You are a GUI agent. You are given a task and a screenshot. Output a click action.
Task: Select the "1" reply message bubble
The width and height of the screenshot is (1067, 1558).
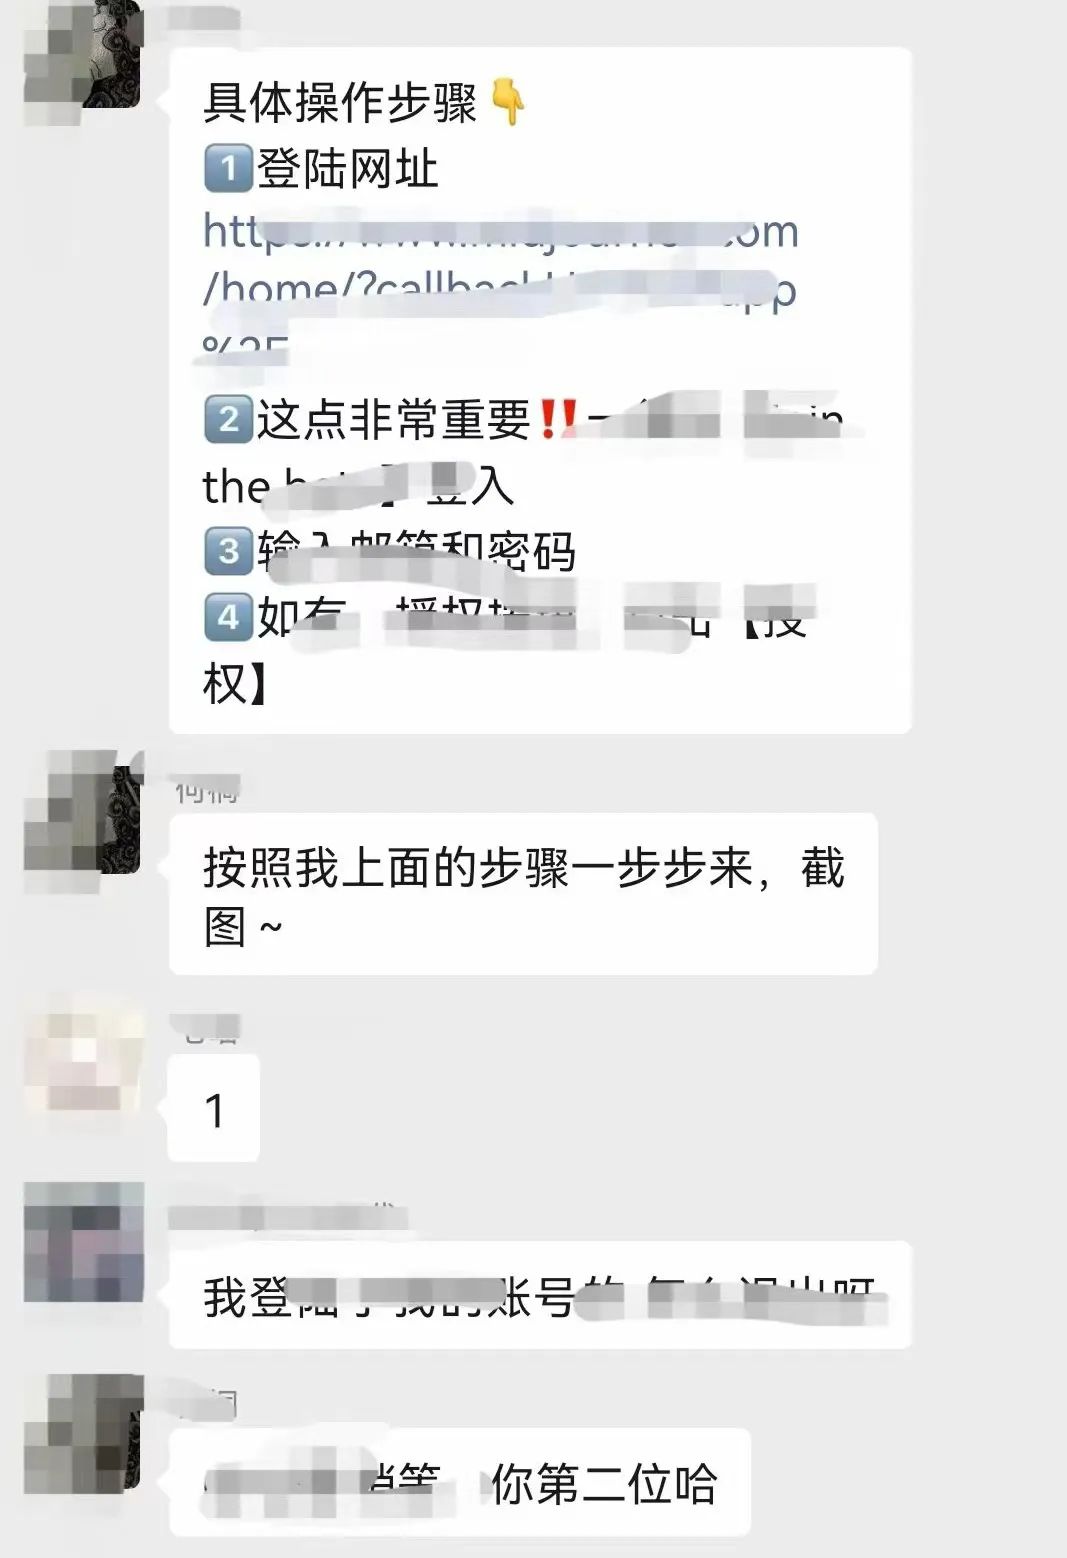[214, 1109]
